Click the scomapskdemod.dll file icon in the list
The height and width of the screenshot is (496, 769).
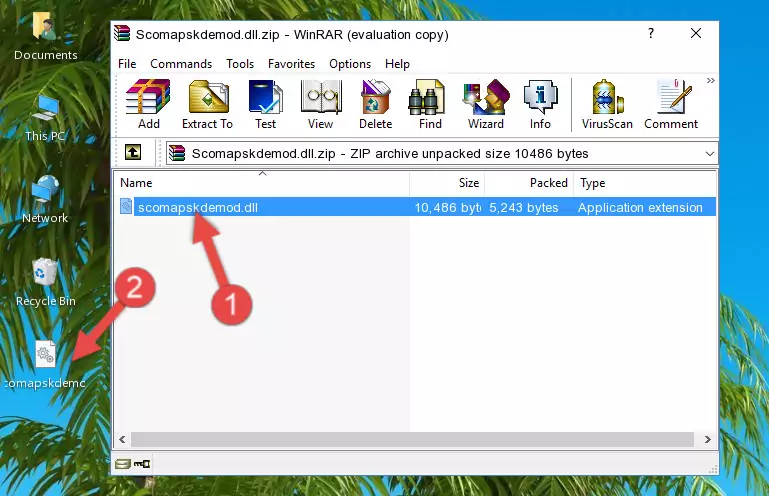click(126, 207)
